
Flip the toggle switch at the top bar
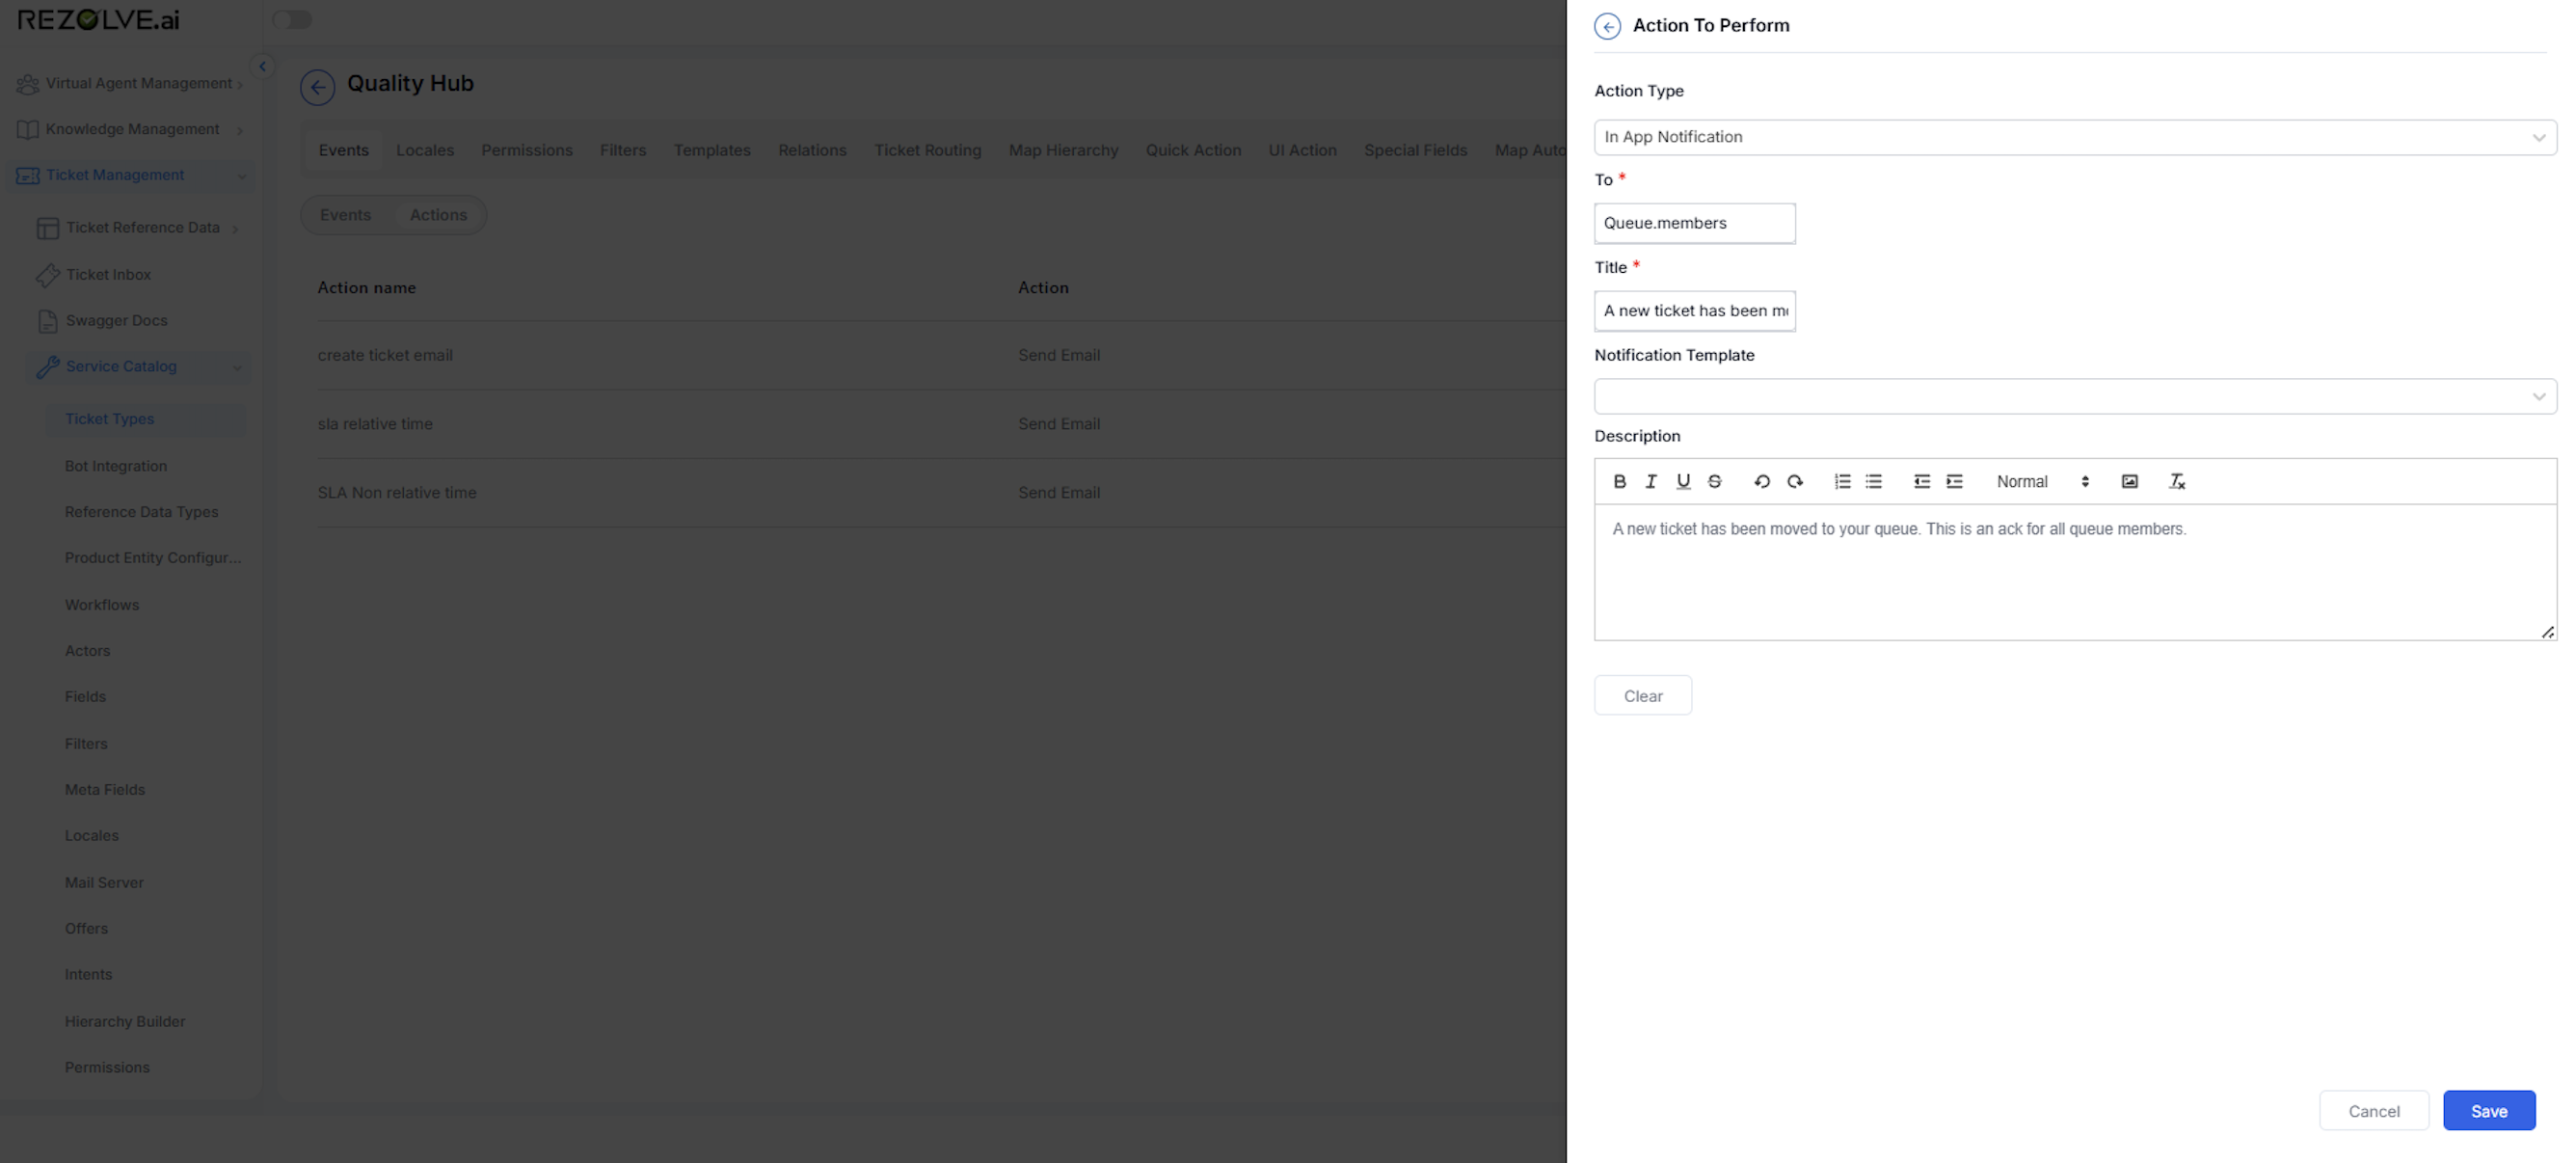tap(293, 19)
